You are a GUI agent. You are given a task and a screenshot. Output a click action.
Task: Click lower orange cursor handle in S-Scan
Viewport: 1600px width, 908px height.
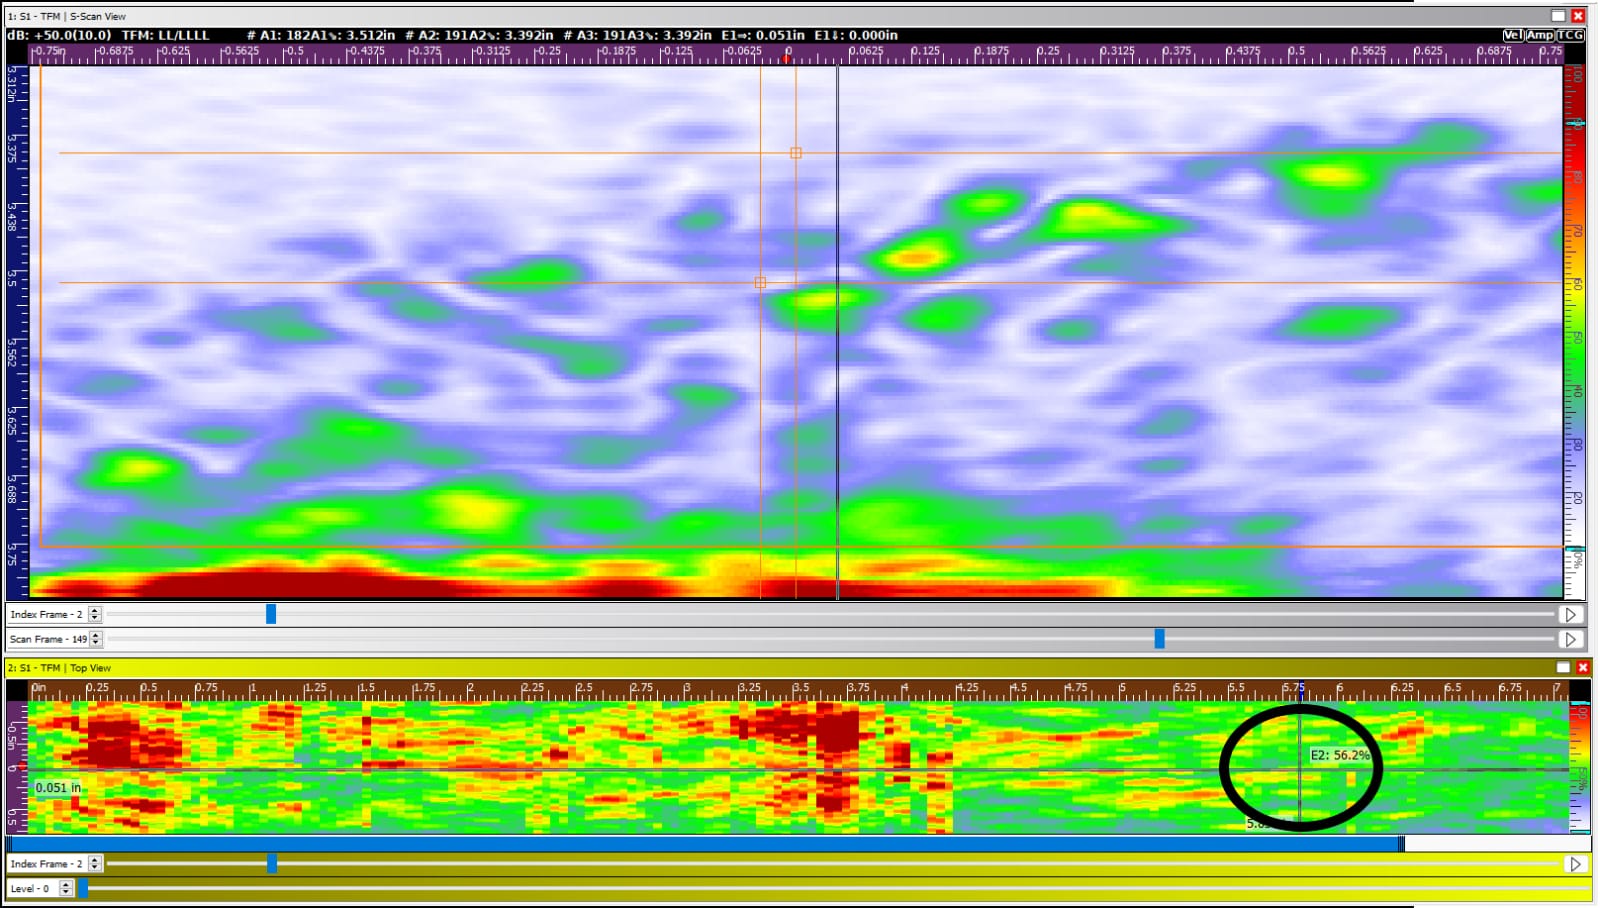pos(760,283)
